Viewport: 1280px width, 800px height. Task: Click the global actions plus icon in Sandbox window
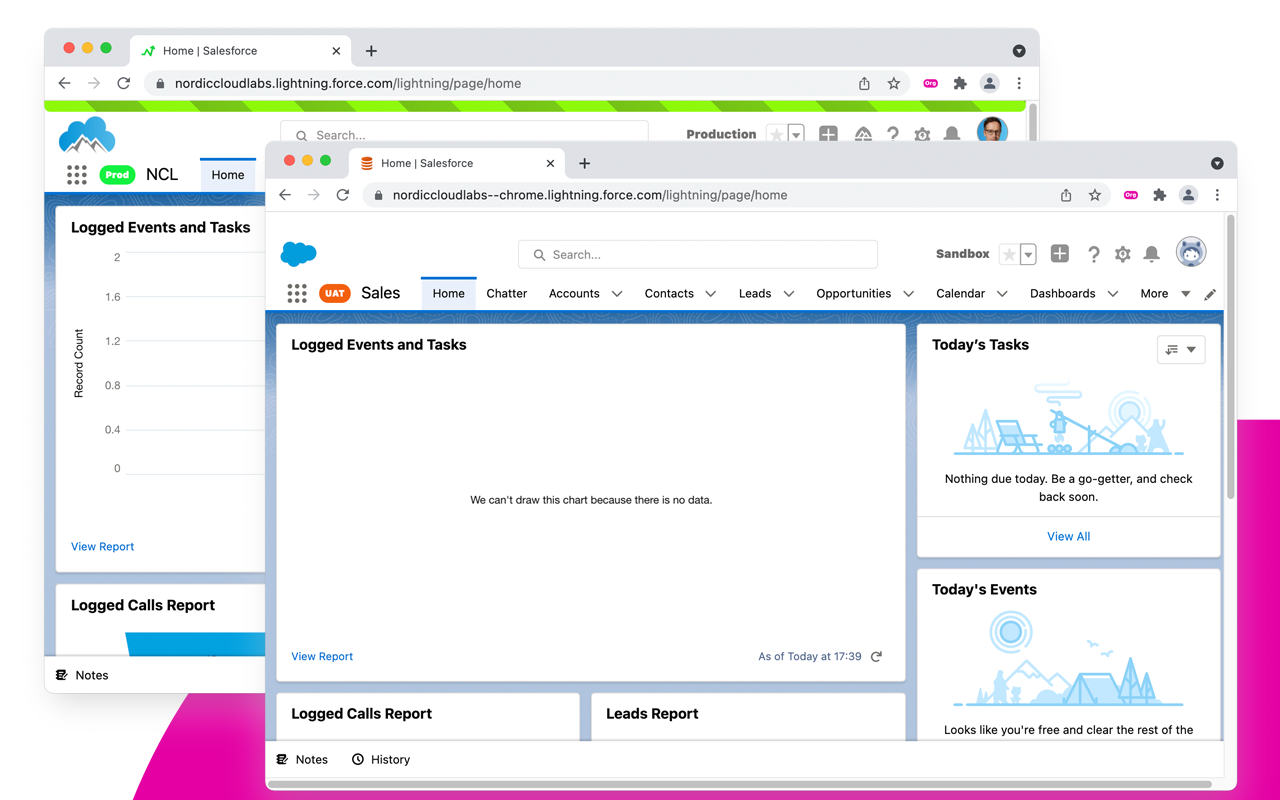coord(1060,254)
